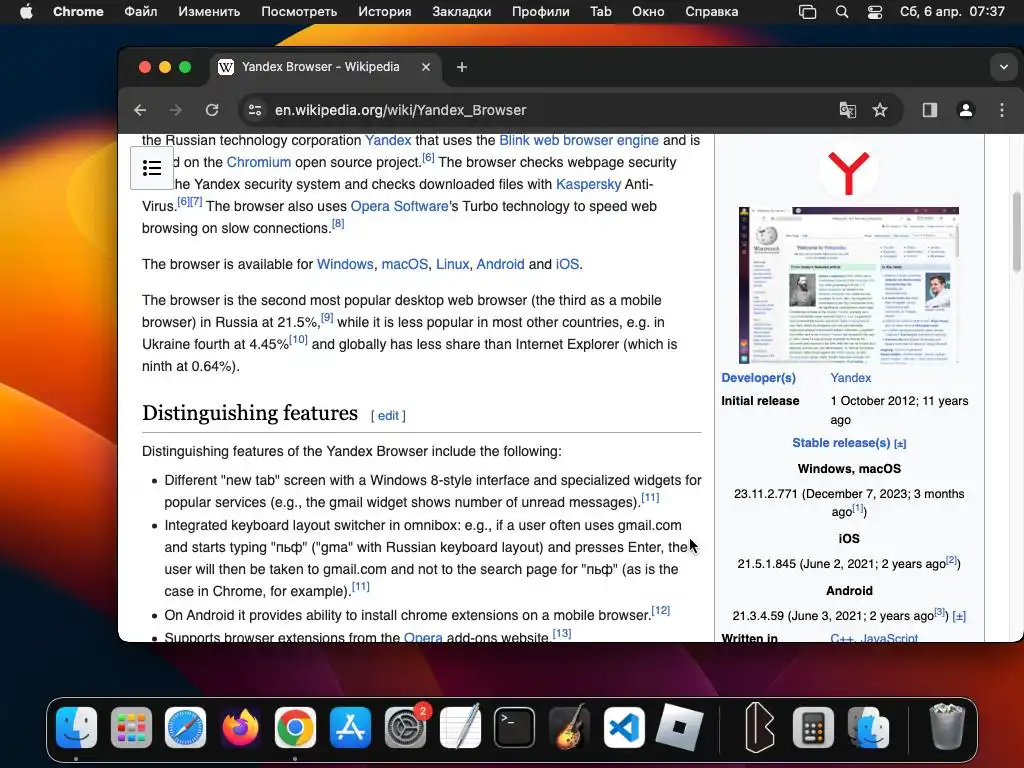Open the Yandex Browser screenshot thumbnail
This screenshot has height=768, width=1024.
848,285
